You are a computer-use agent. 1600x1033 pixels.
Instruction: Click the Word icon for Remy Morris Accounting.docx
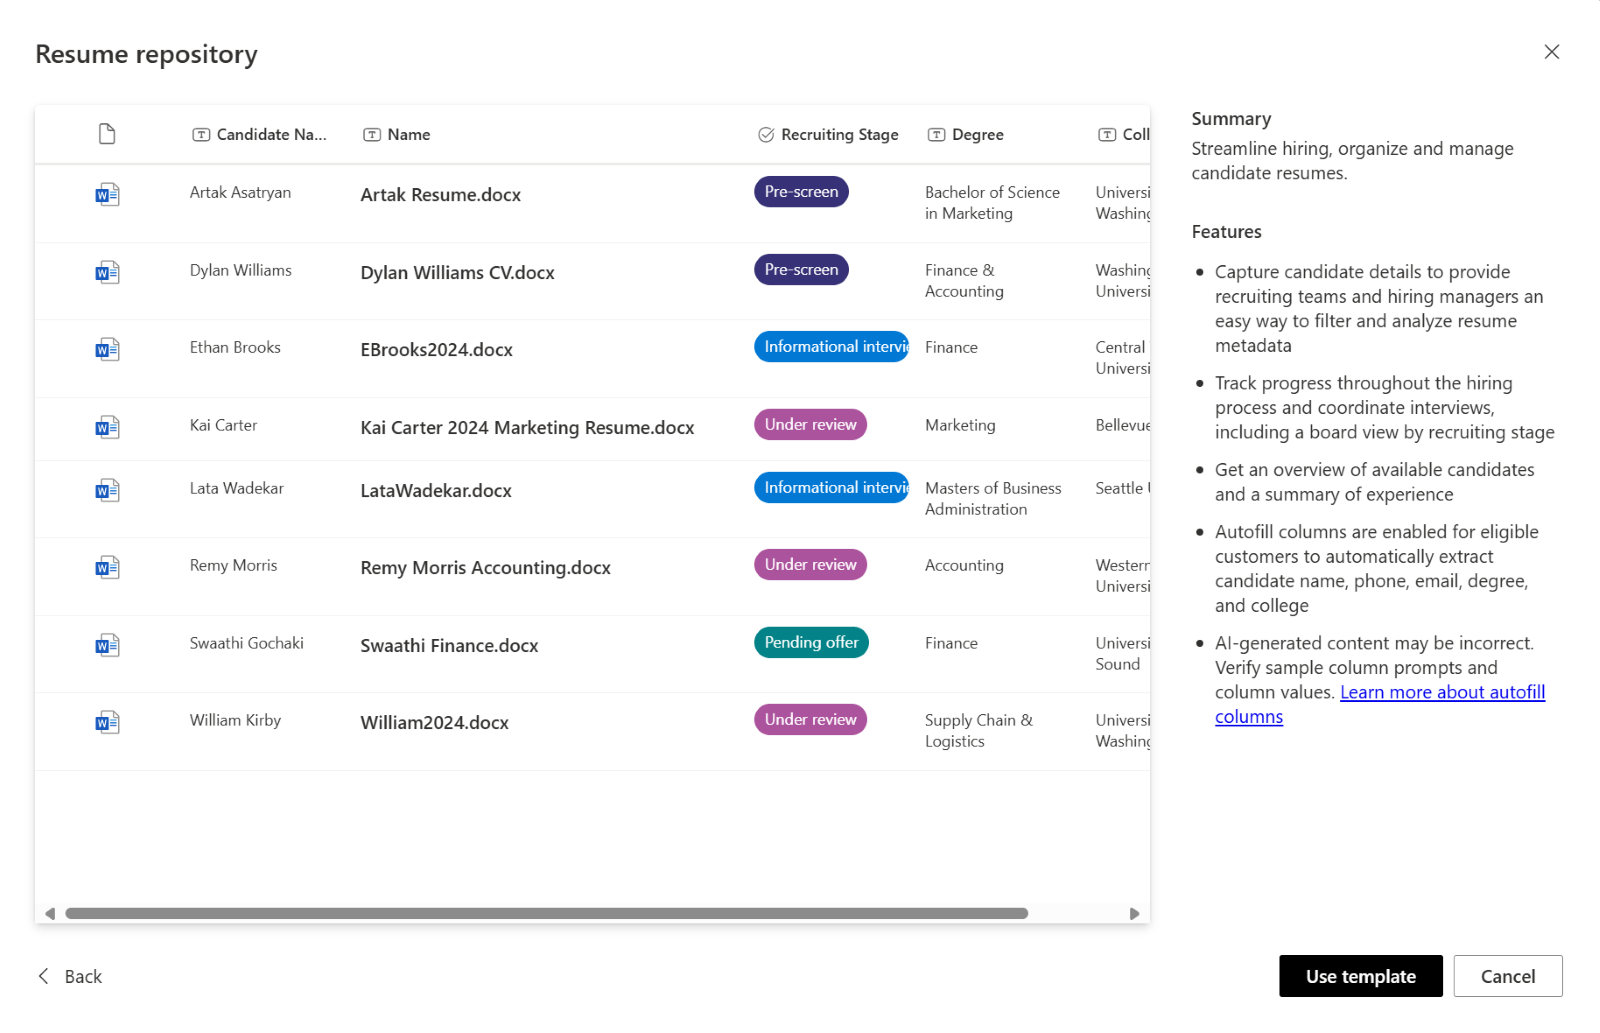click(106, 566)
